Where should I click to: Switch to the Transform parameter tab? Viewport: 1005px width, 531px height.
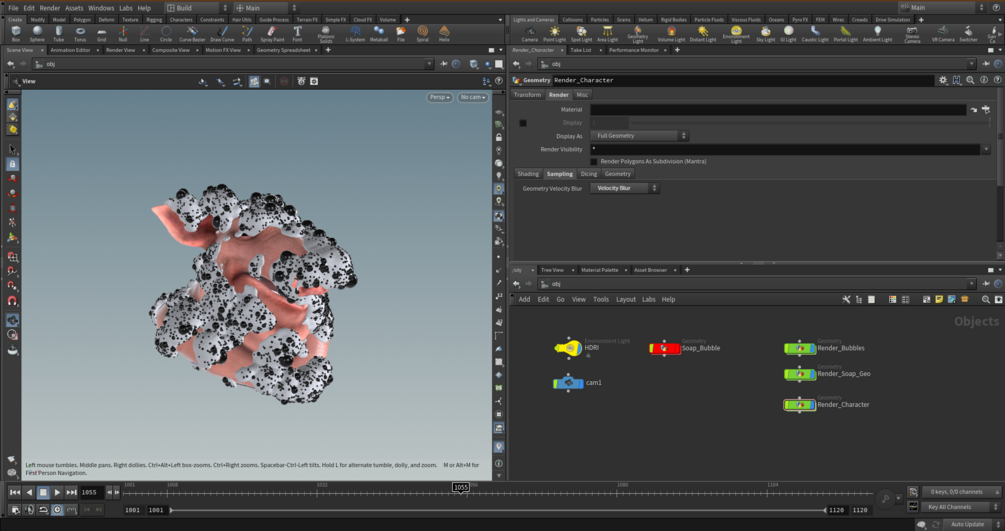coord(527,95)
